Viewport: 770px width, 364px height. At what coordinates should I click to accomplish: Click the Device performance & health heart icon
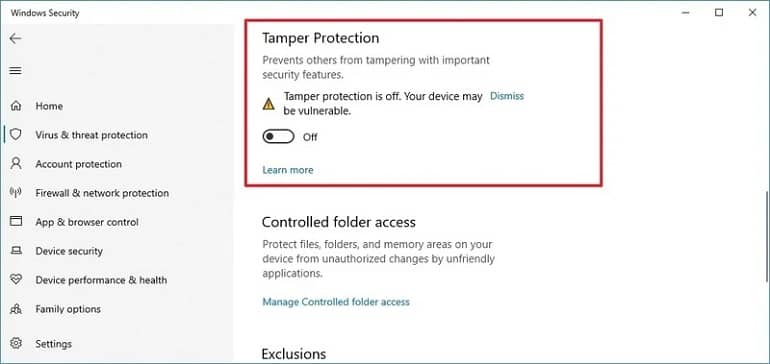[16, 280]
